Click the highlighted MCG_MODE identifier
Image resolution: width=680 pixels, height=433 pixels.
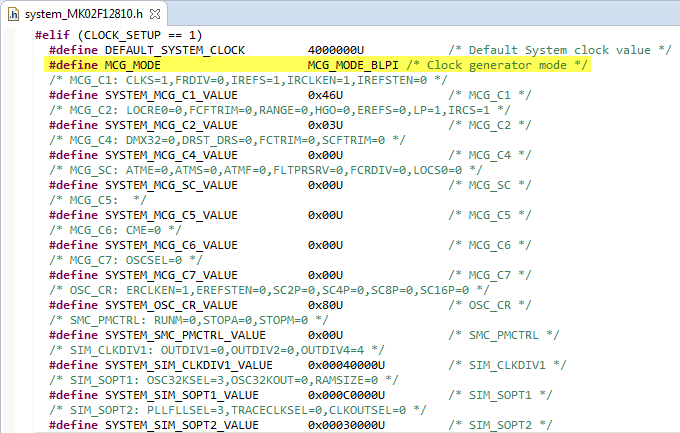tap(133, 65)
